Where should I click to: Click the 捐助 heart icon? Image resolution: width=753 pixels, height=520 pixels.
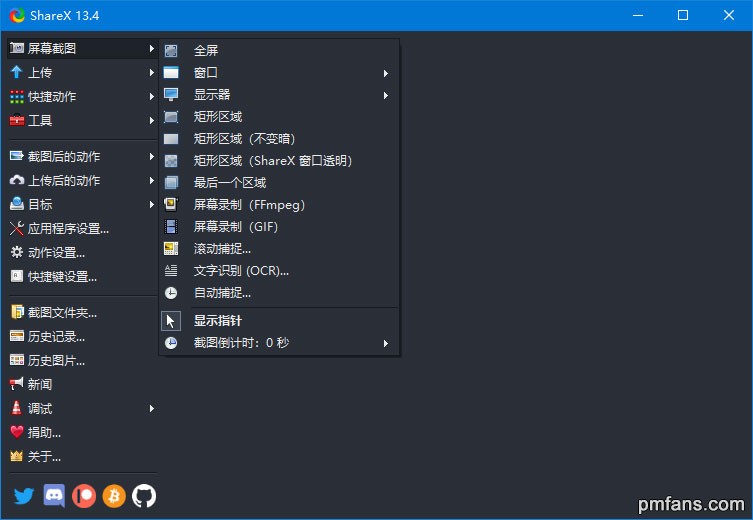point(17,432)
